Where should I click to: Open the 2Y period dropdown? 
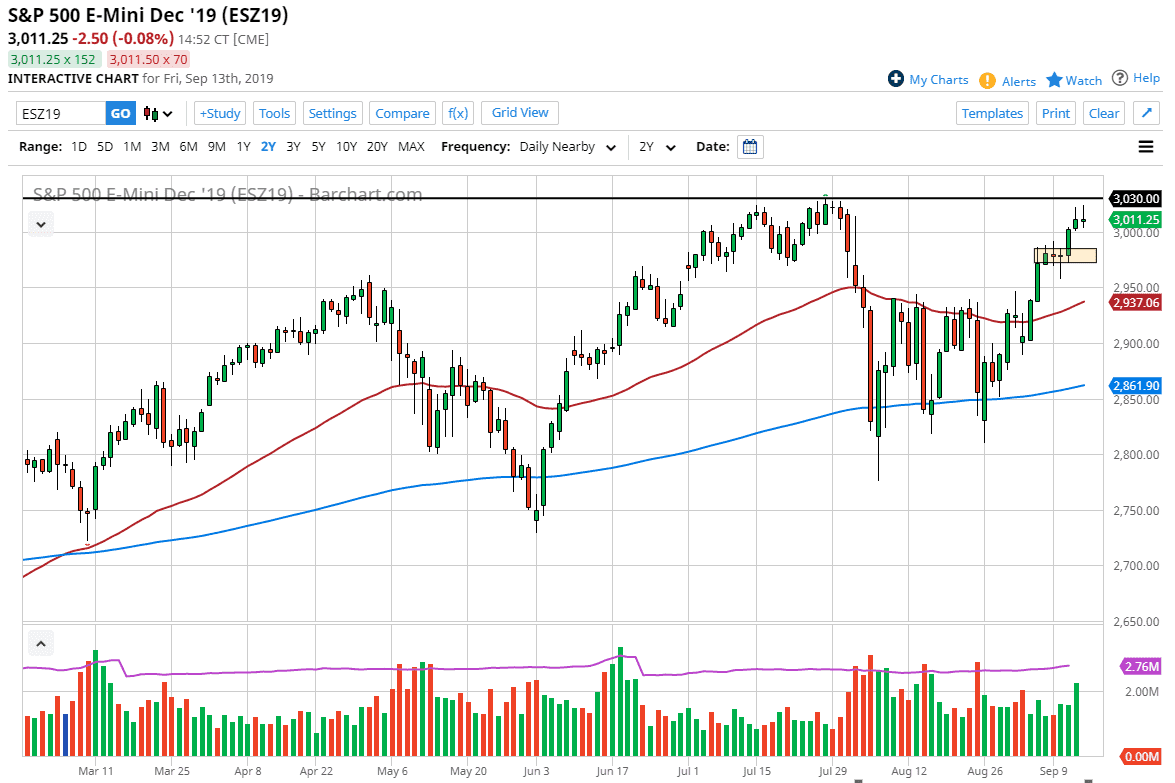point(658,147)
